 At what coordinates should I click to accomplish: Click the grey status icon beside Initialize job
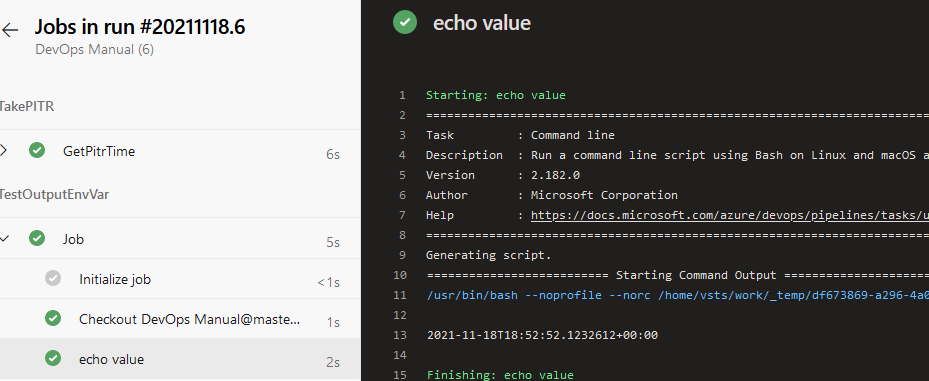point(53,278)
